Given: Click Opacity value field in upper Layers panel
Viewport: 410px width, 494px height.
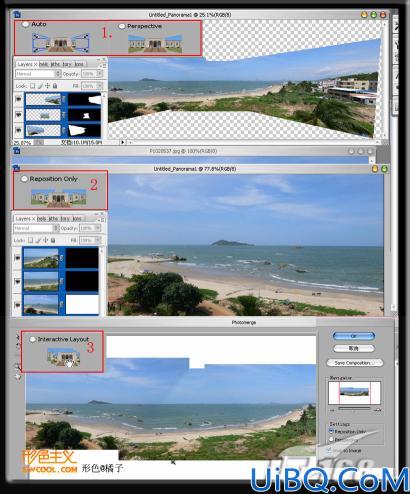Looking at the screenshot, I should coord(89,74).
